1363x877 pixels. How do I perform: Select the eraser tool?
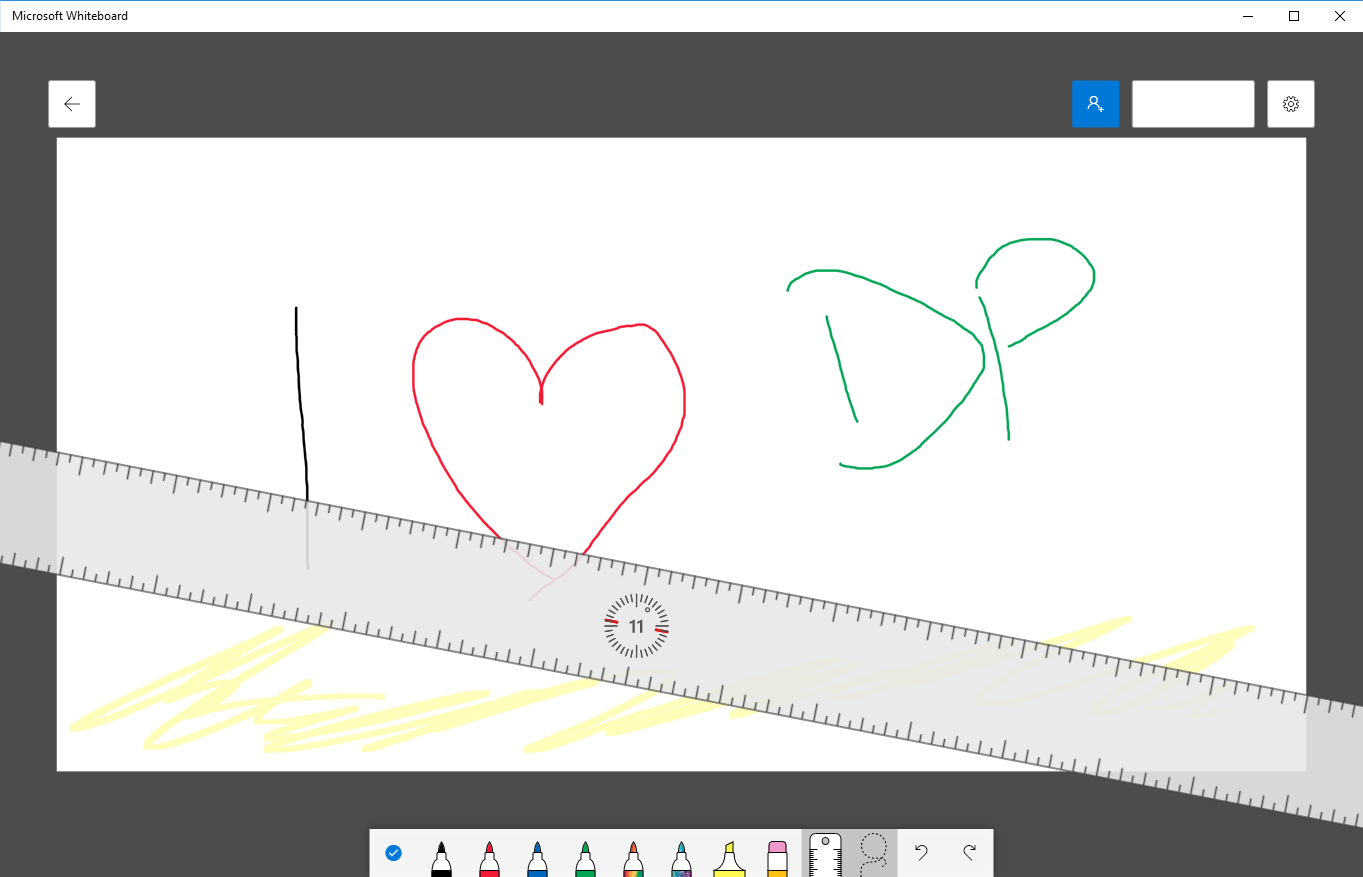777,859
